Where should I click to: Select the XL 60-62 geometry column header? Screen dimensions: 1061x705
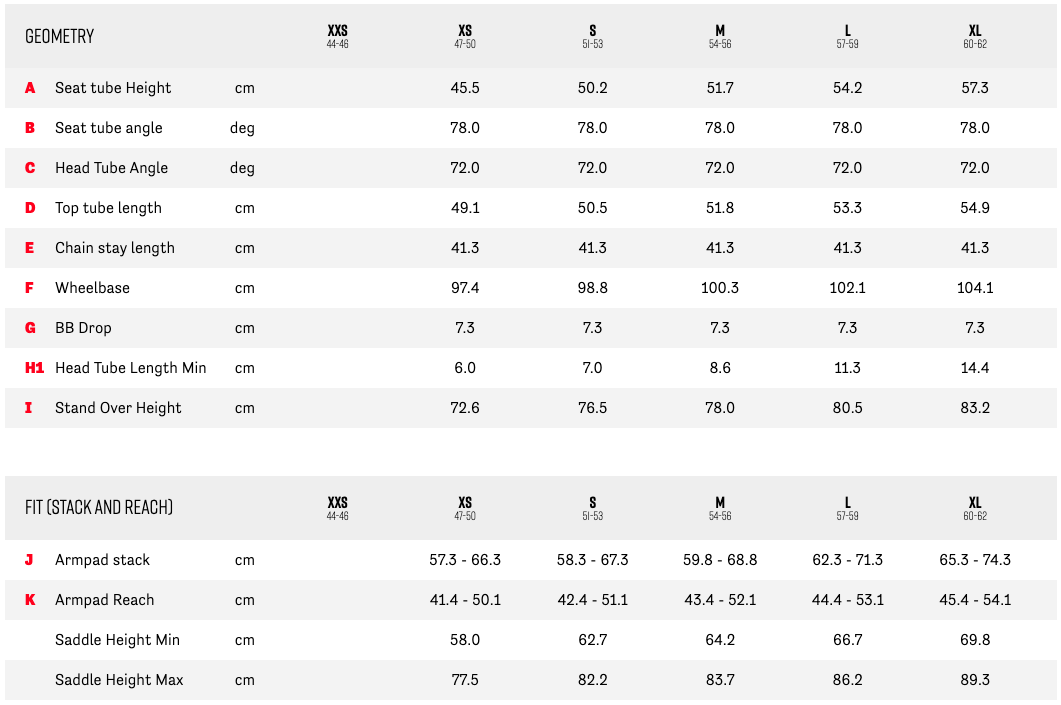click(975, 36)
